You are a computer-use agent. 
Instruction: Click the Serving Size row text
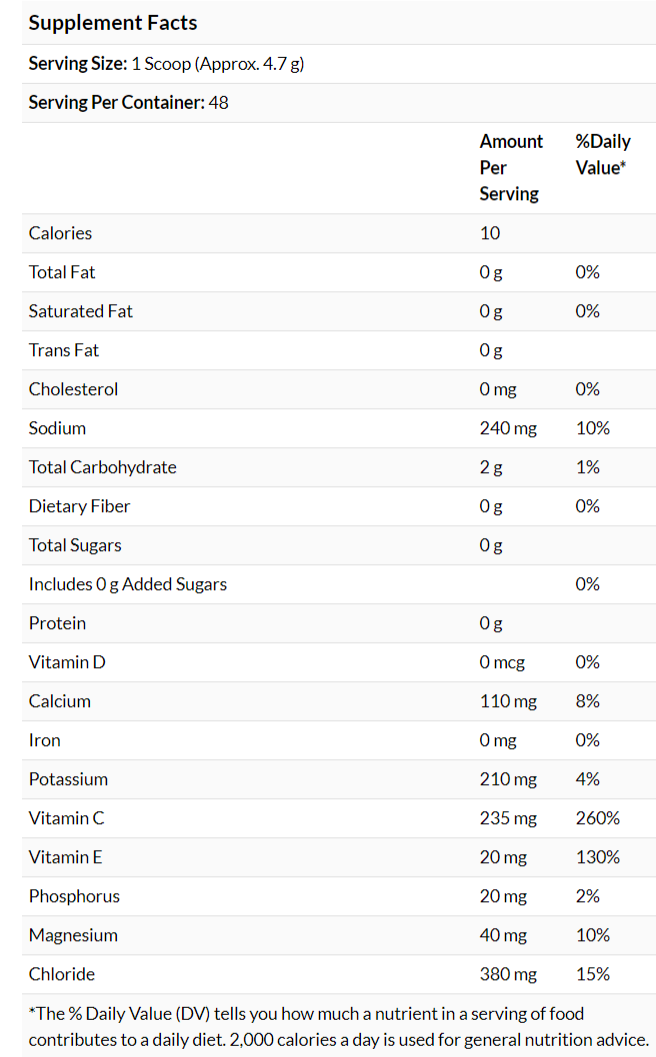coord(166,64)
